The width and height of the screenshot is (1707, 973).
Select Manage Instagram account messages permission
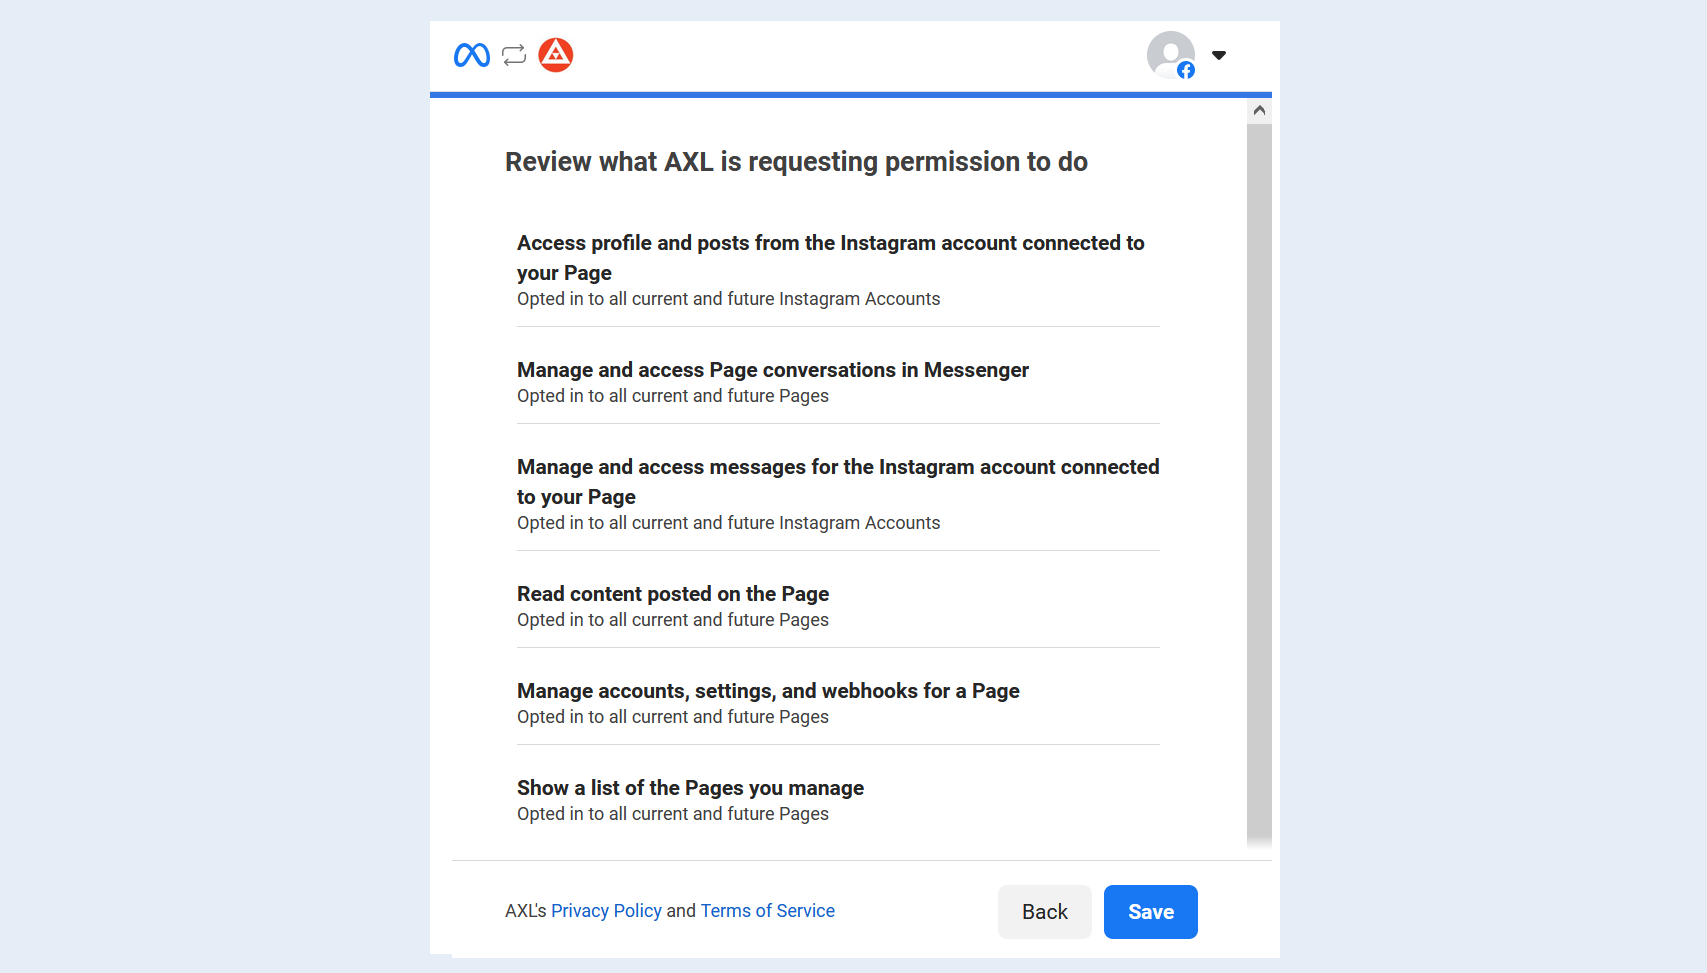tap(838, 495)
